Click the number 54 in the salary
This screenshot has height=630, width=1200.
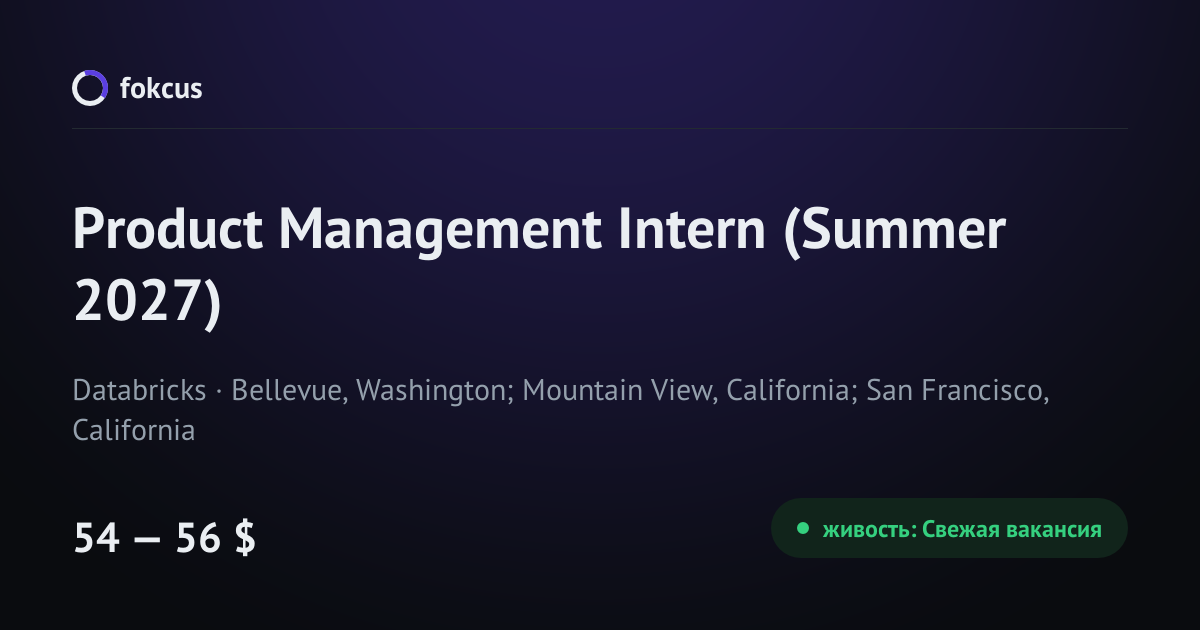pyautogui.click(x=97, y=538)
